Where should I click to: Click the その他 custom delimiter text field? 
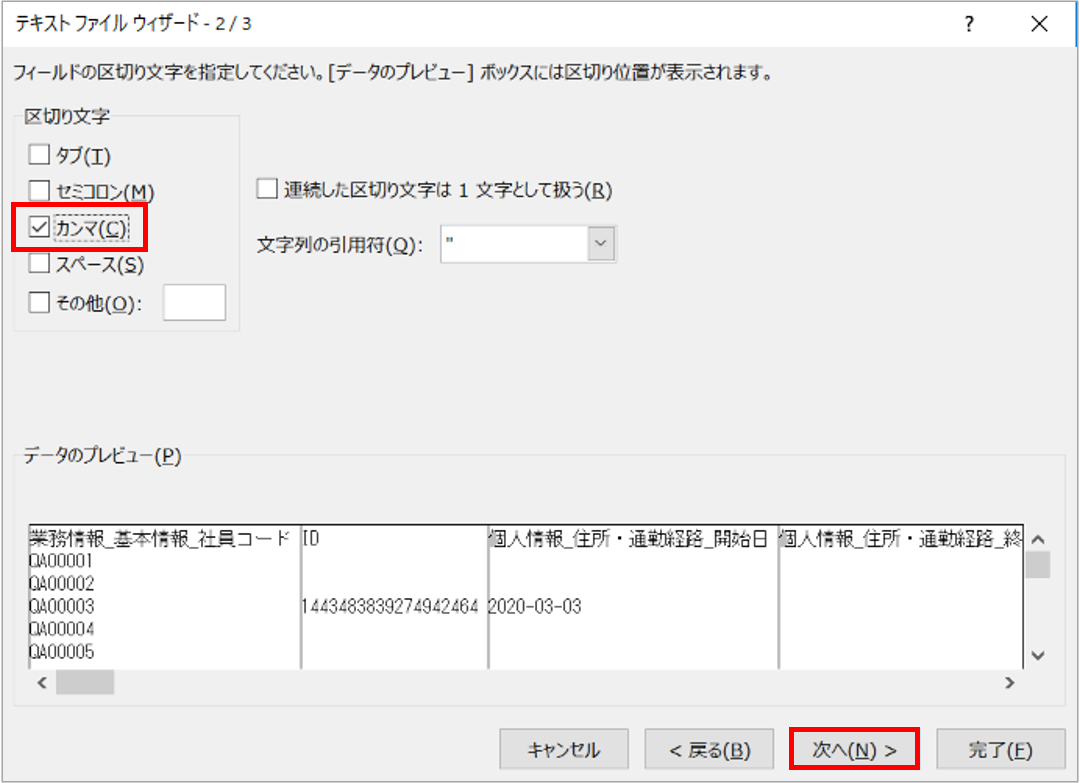pyautogui.click(x=194, y=303)
